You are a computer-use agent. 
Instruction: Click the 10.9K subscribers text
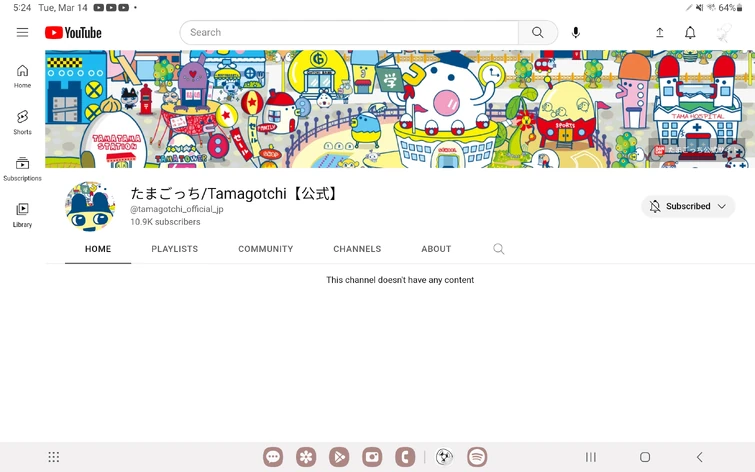165,222
